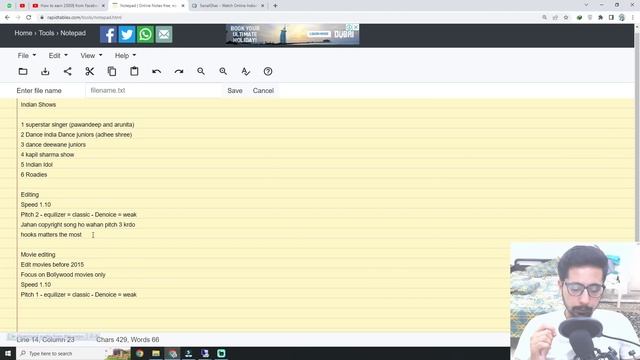Image resolution: width=640 pixels, height=360 pixels.
Task: Go to the Home breadcrumb link
Action: coord(23,33)
